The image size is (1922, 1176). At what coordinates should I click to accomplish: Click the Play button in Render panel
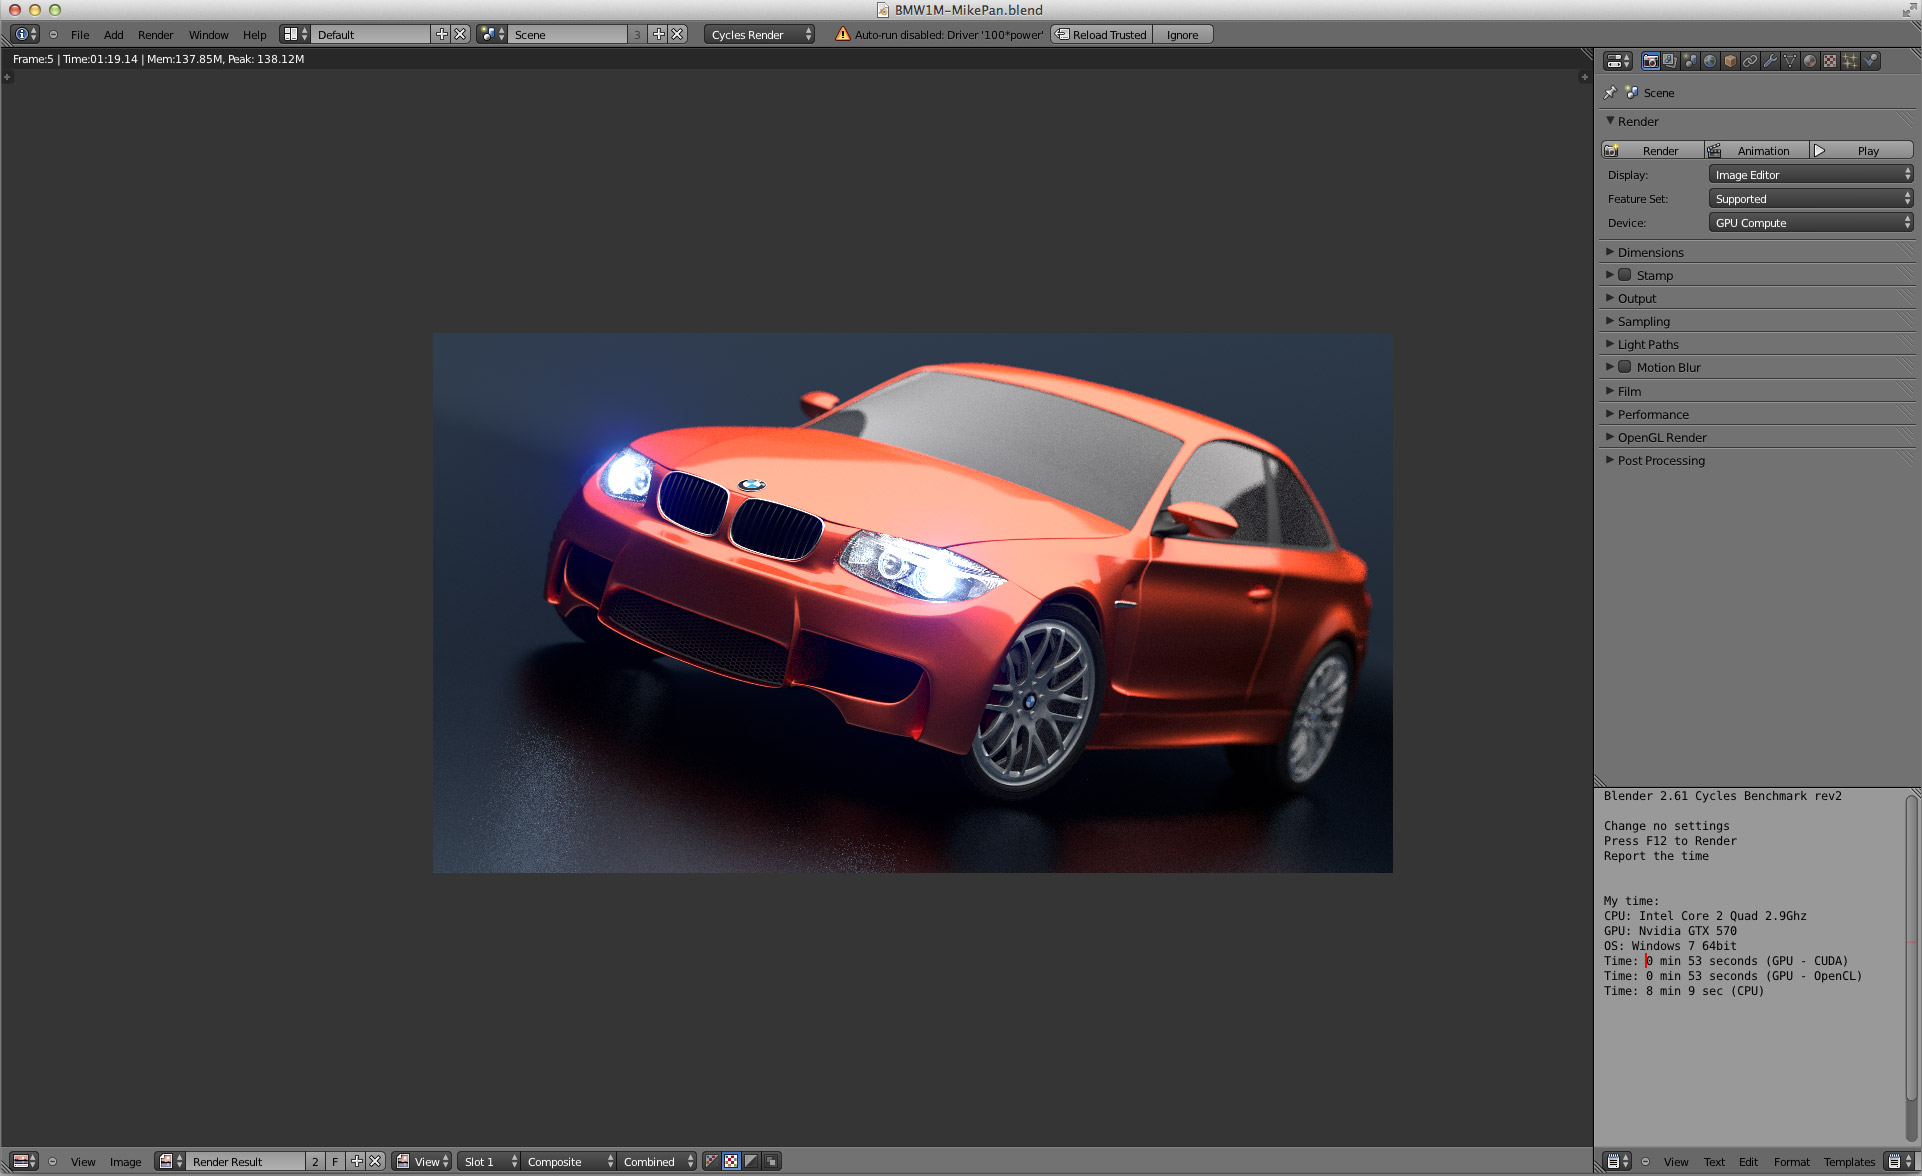[1862, 150]
